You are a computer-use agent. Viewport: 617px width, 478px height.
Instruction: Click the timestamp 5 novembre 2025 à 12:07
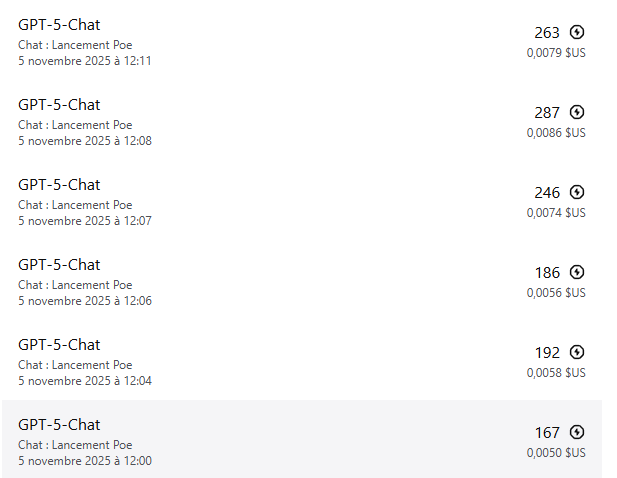[x=85, y=221]
